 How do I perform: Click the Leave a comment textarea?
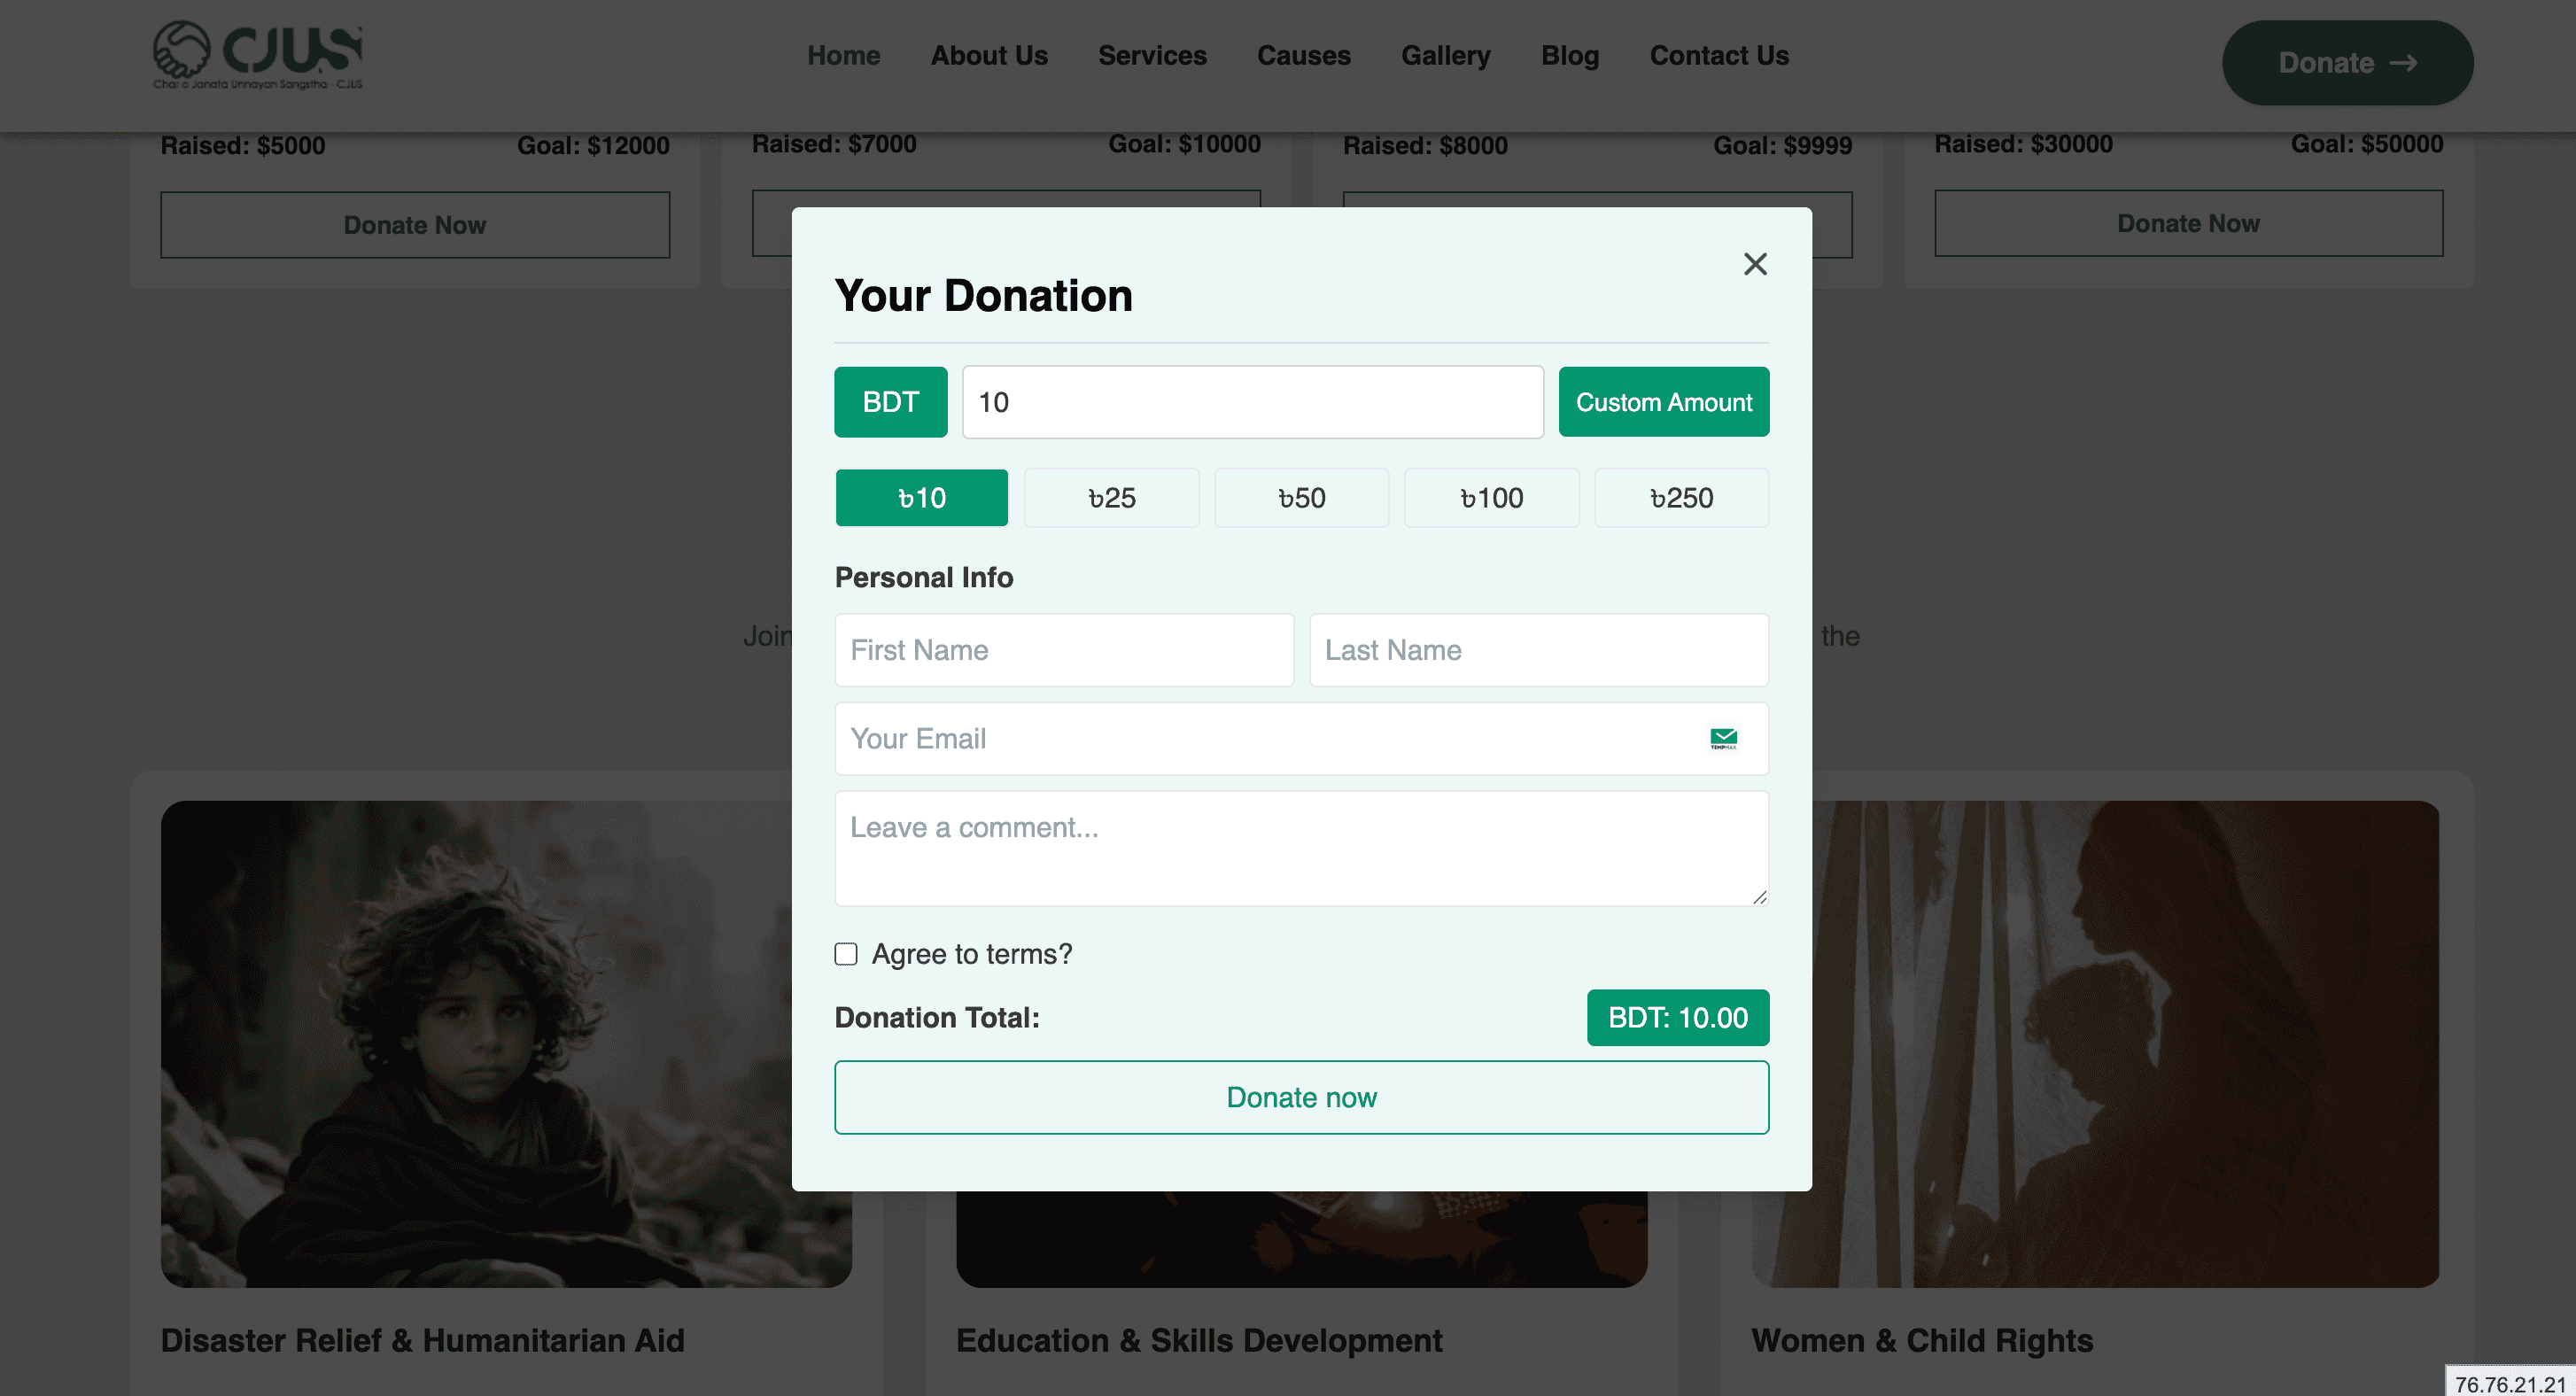coord(1301,848)
